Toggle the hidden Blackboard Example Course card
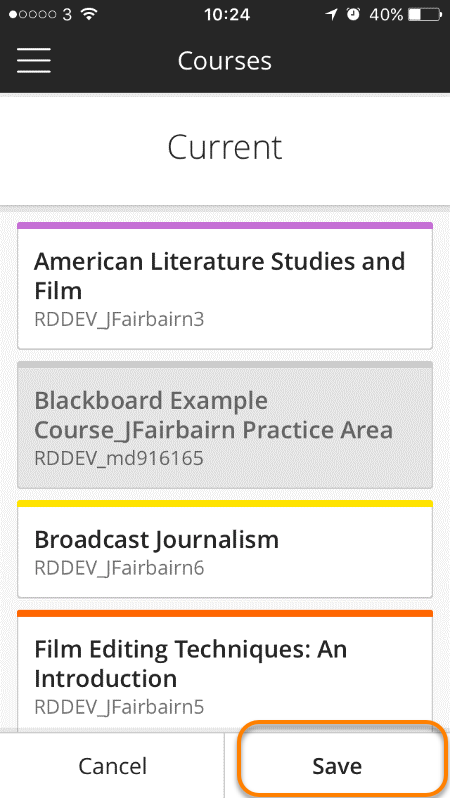450x798 pixels. pos(225,425)
